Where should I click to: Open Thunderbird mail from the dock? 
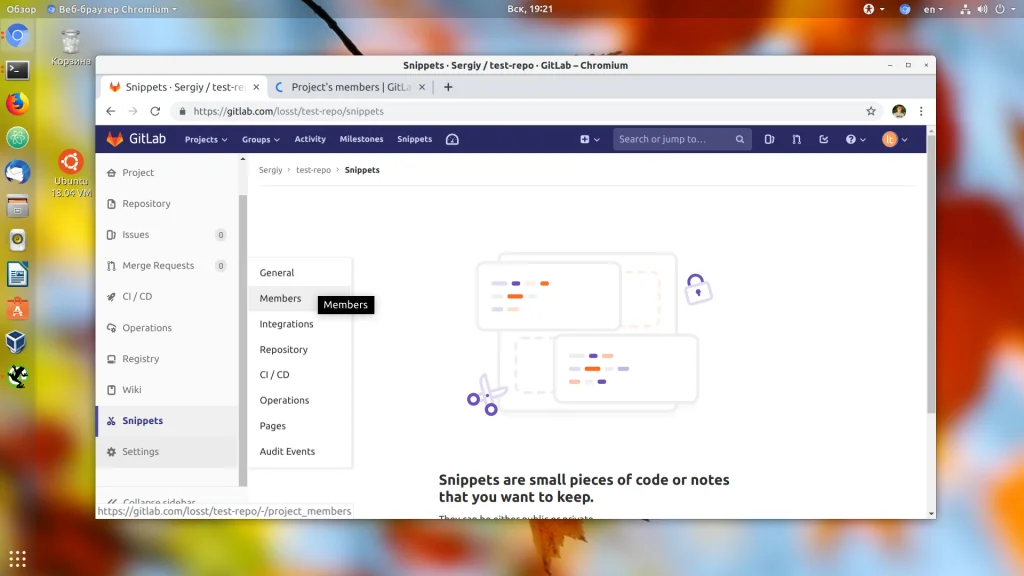coord(18,172)
